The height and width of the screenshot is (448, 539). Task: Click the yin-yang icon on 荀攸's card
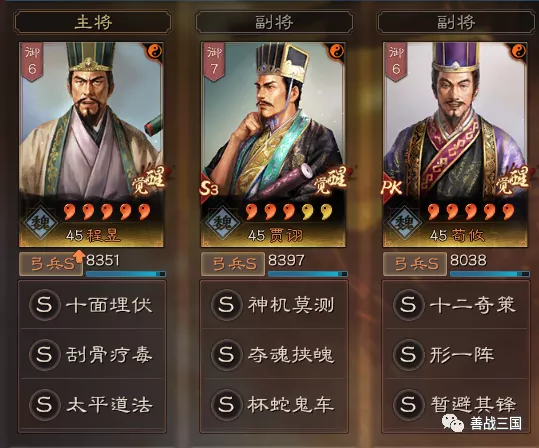518,52
